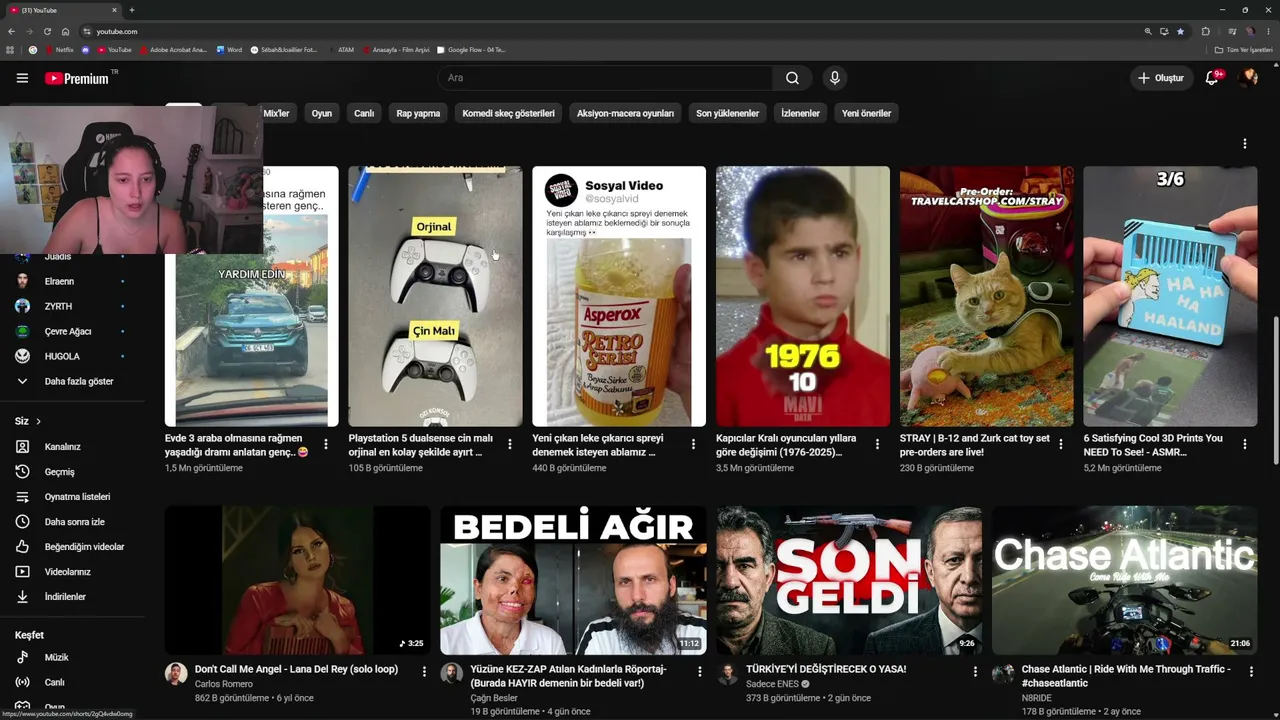Open more options for the Asperox leke çıkarıcı short

694,444
